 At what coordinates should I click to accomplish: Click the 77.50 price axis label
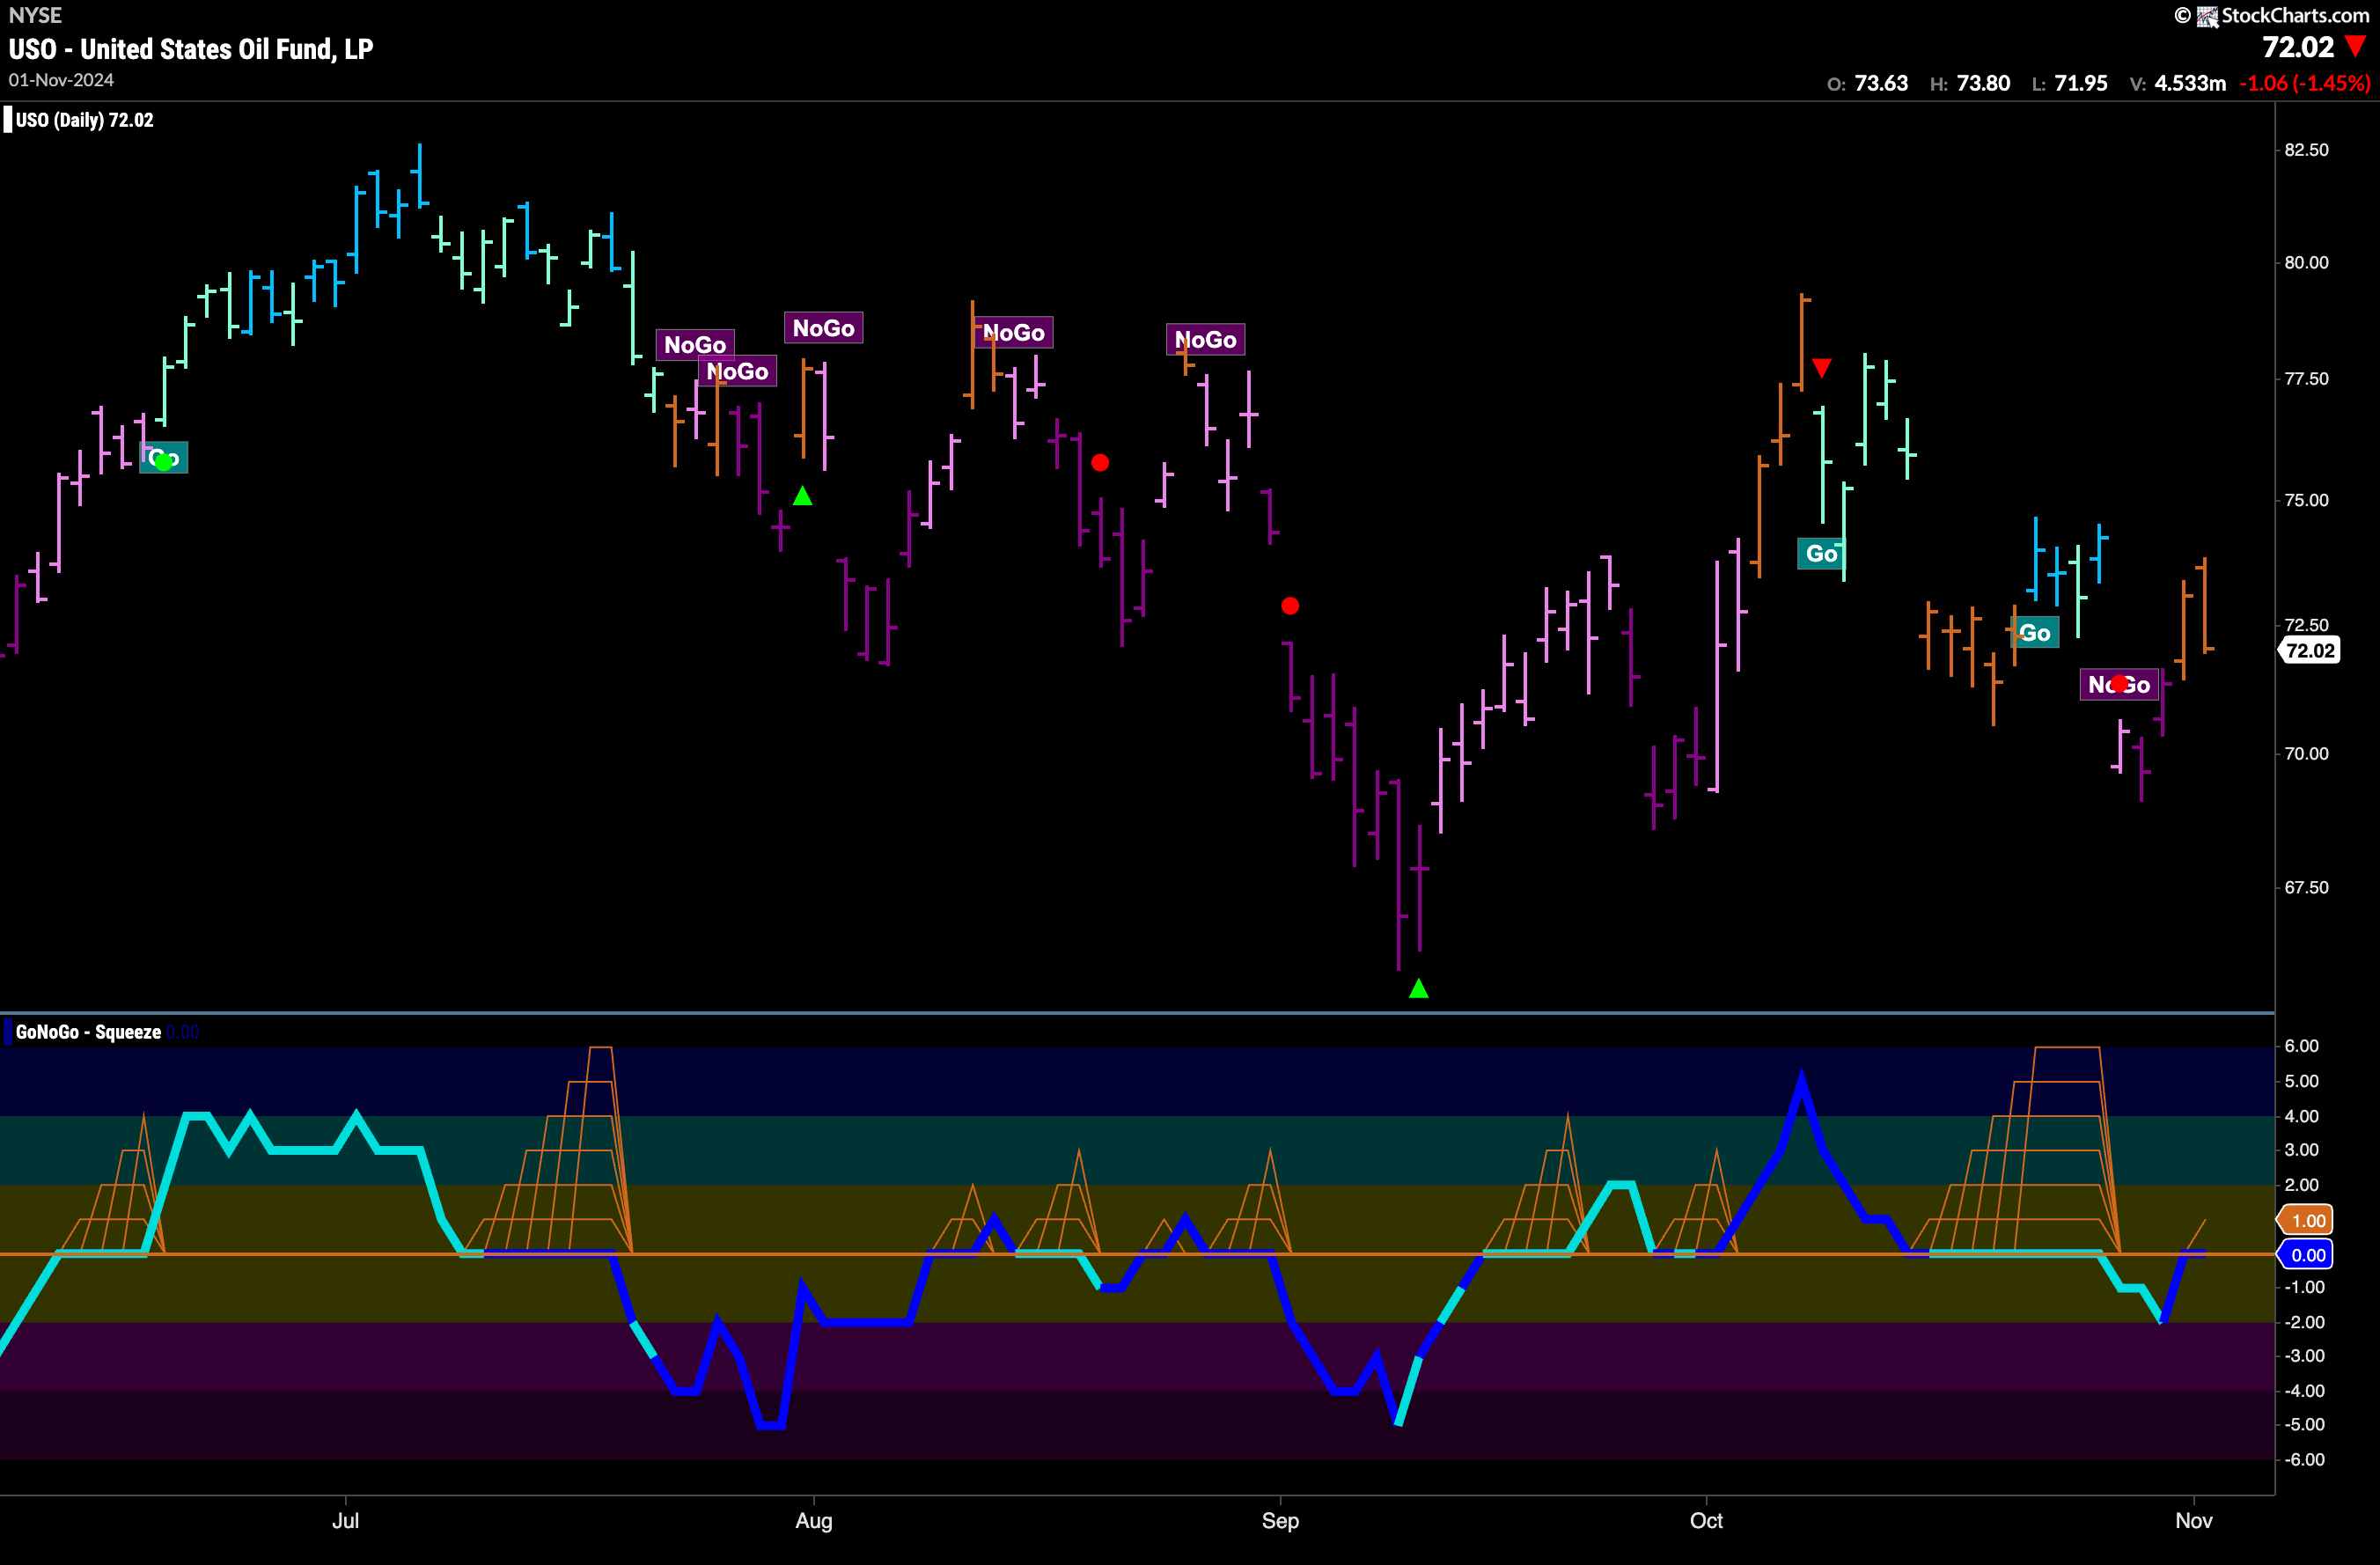[x=2306, y=379]
